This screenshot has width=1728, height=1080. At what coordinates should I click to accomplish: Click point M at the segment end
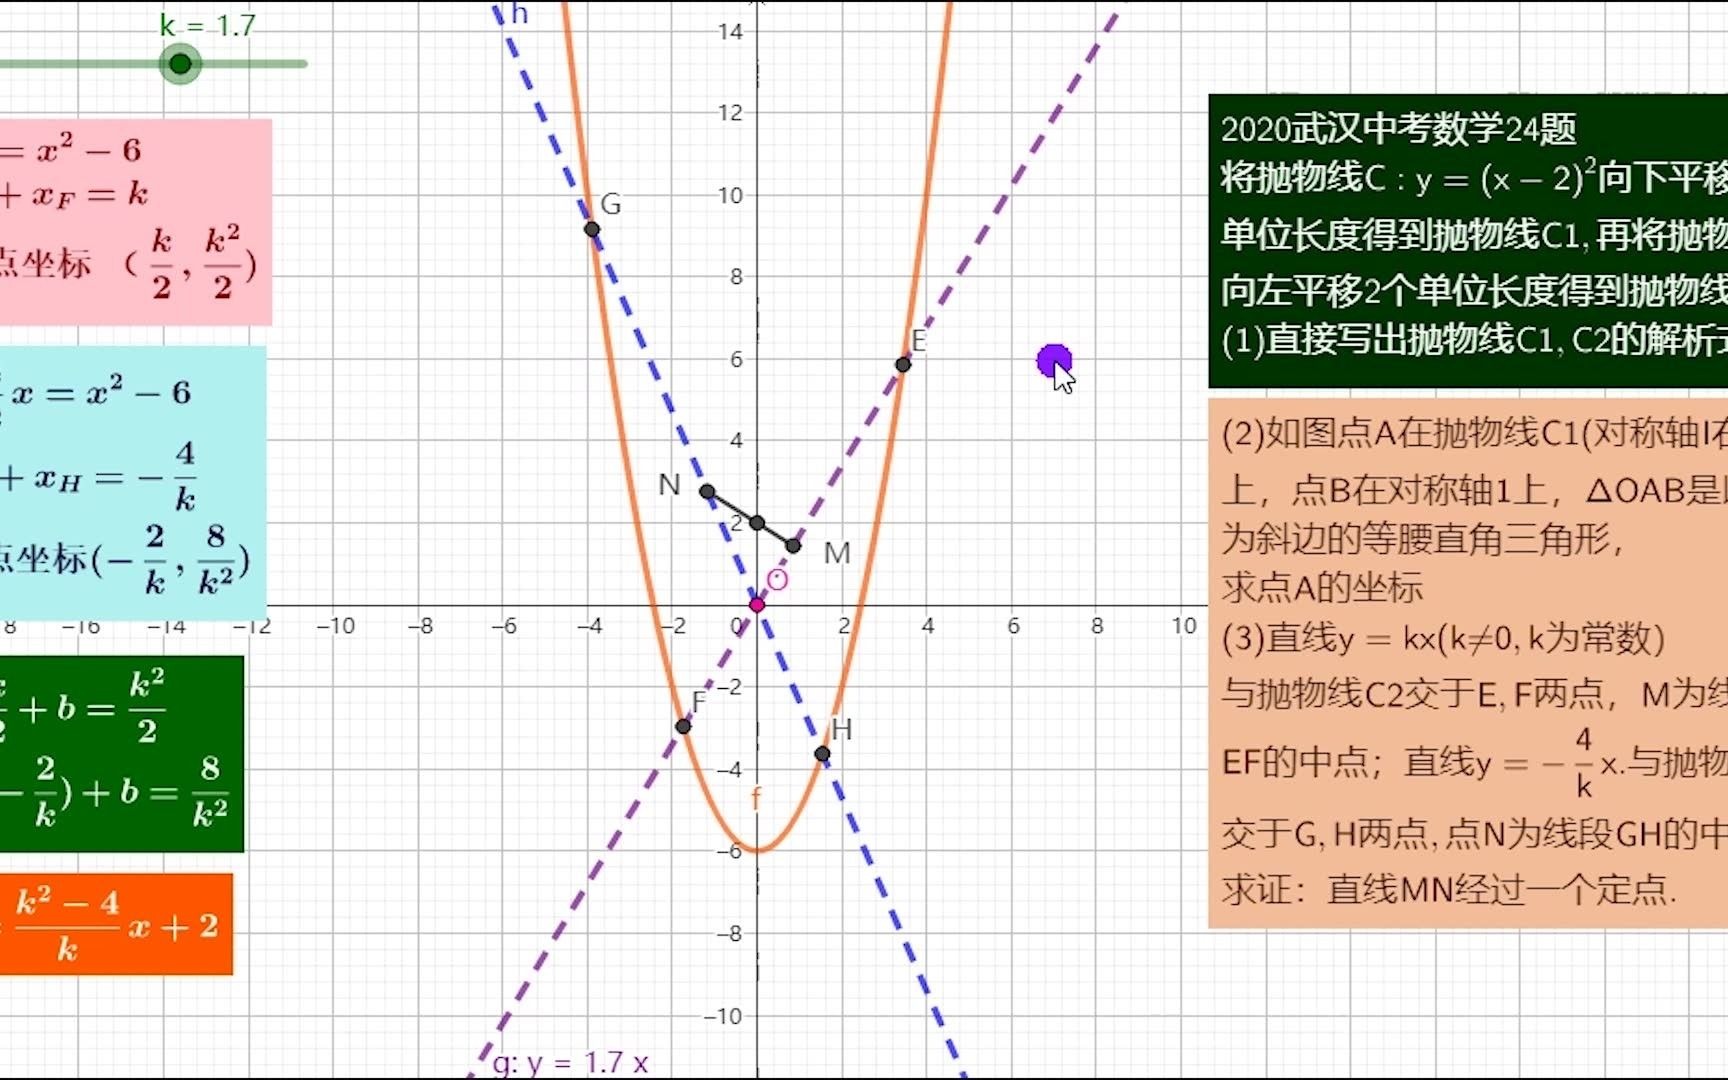pyautogui.click(x=793, y=546)
